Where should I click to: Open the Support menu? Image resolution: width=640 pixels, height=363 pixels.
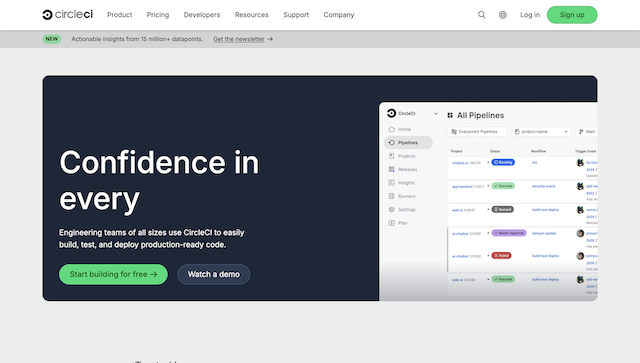tap(296, 15)
